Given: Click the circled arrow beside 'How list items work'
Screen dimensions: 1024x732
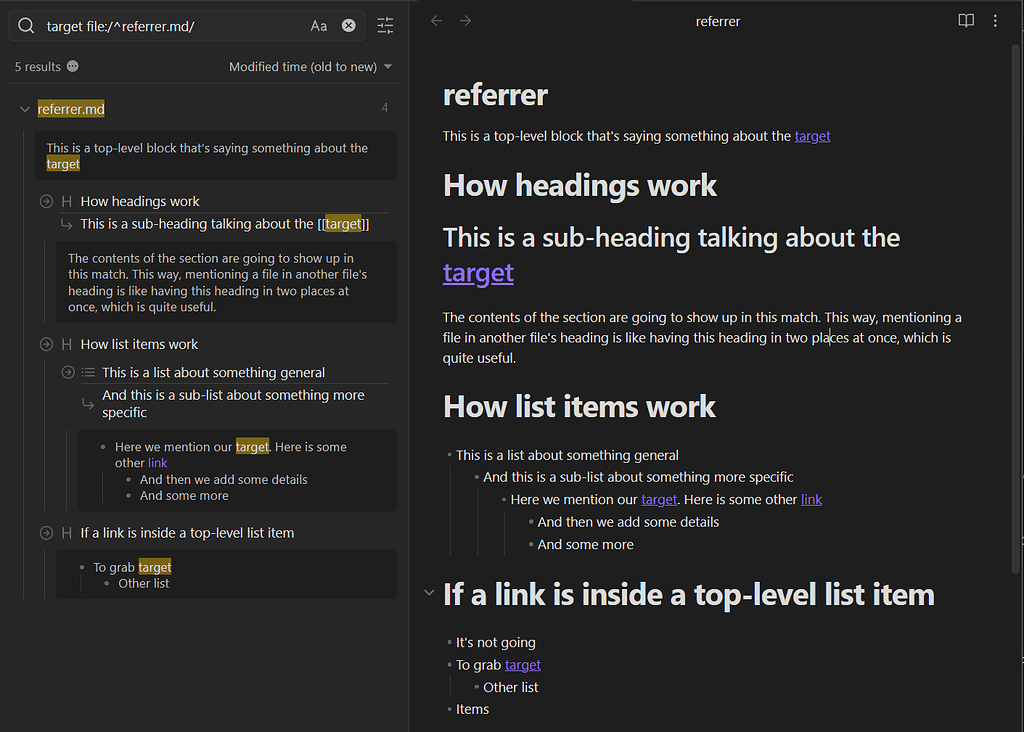Looking at the screenshot, I should pos(45,343).
